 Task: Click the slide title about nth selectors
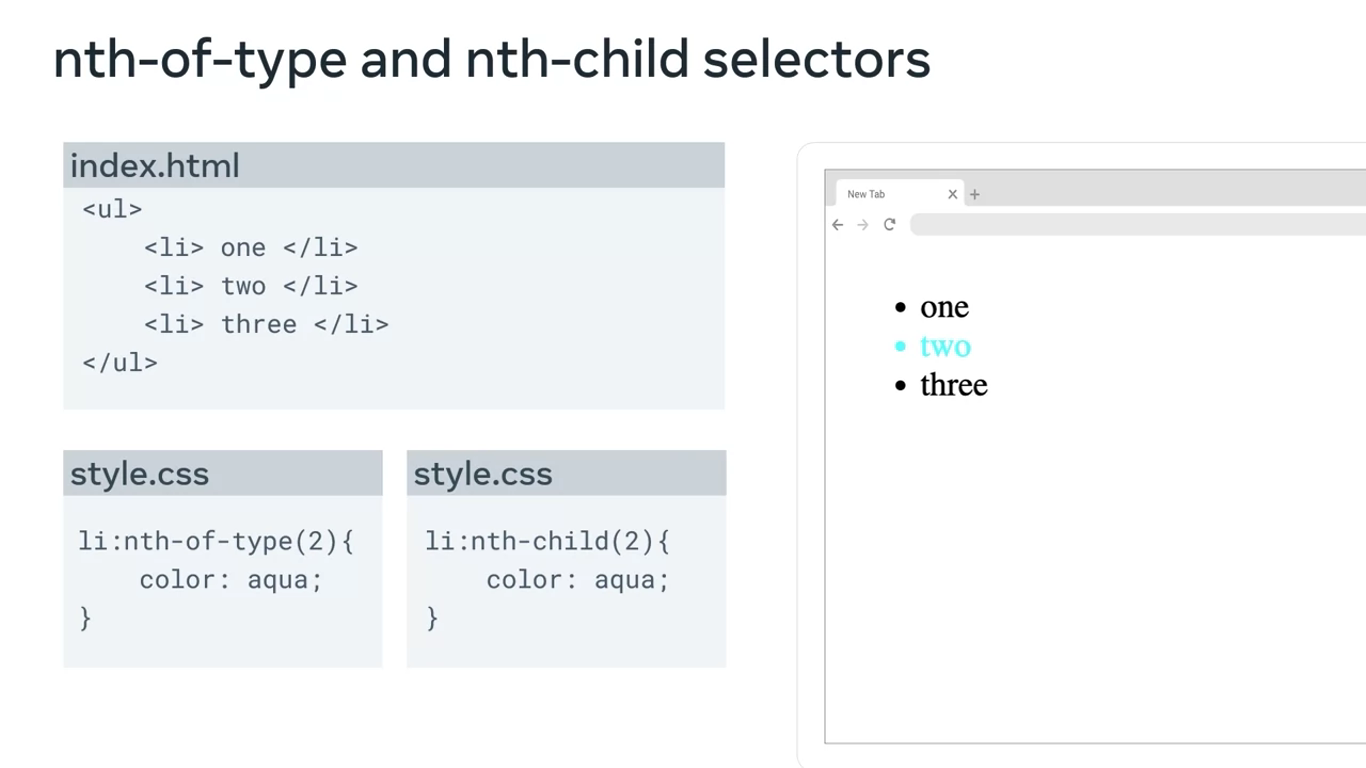(491, 60)
